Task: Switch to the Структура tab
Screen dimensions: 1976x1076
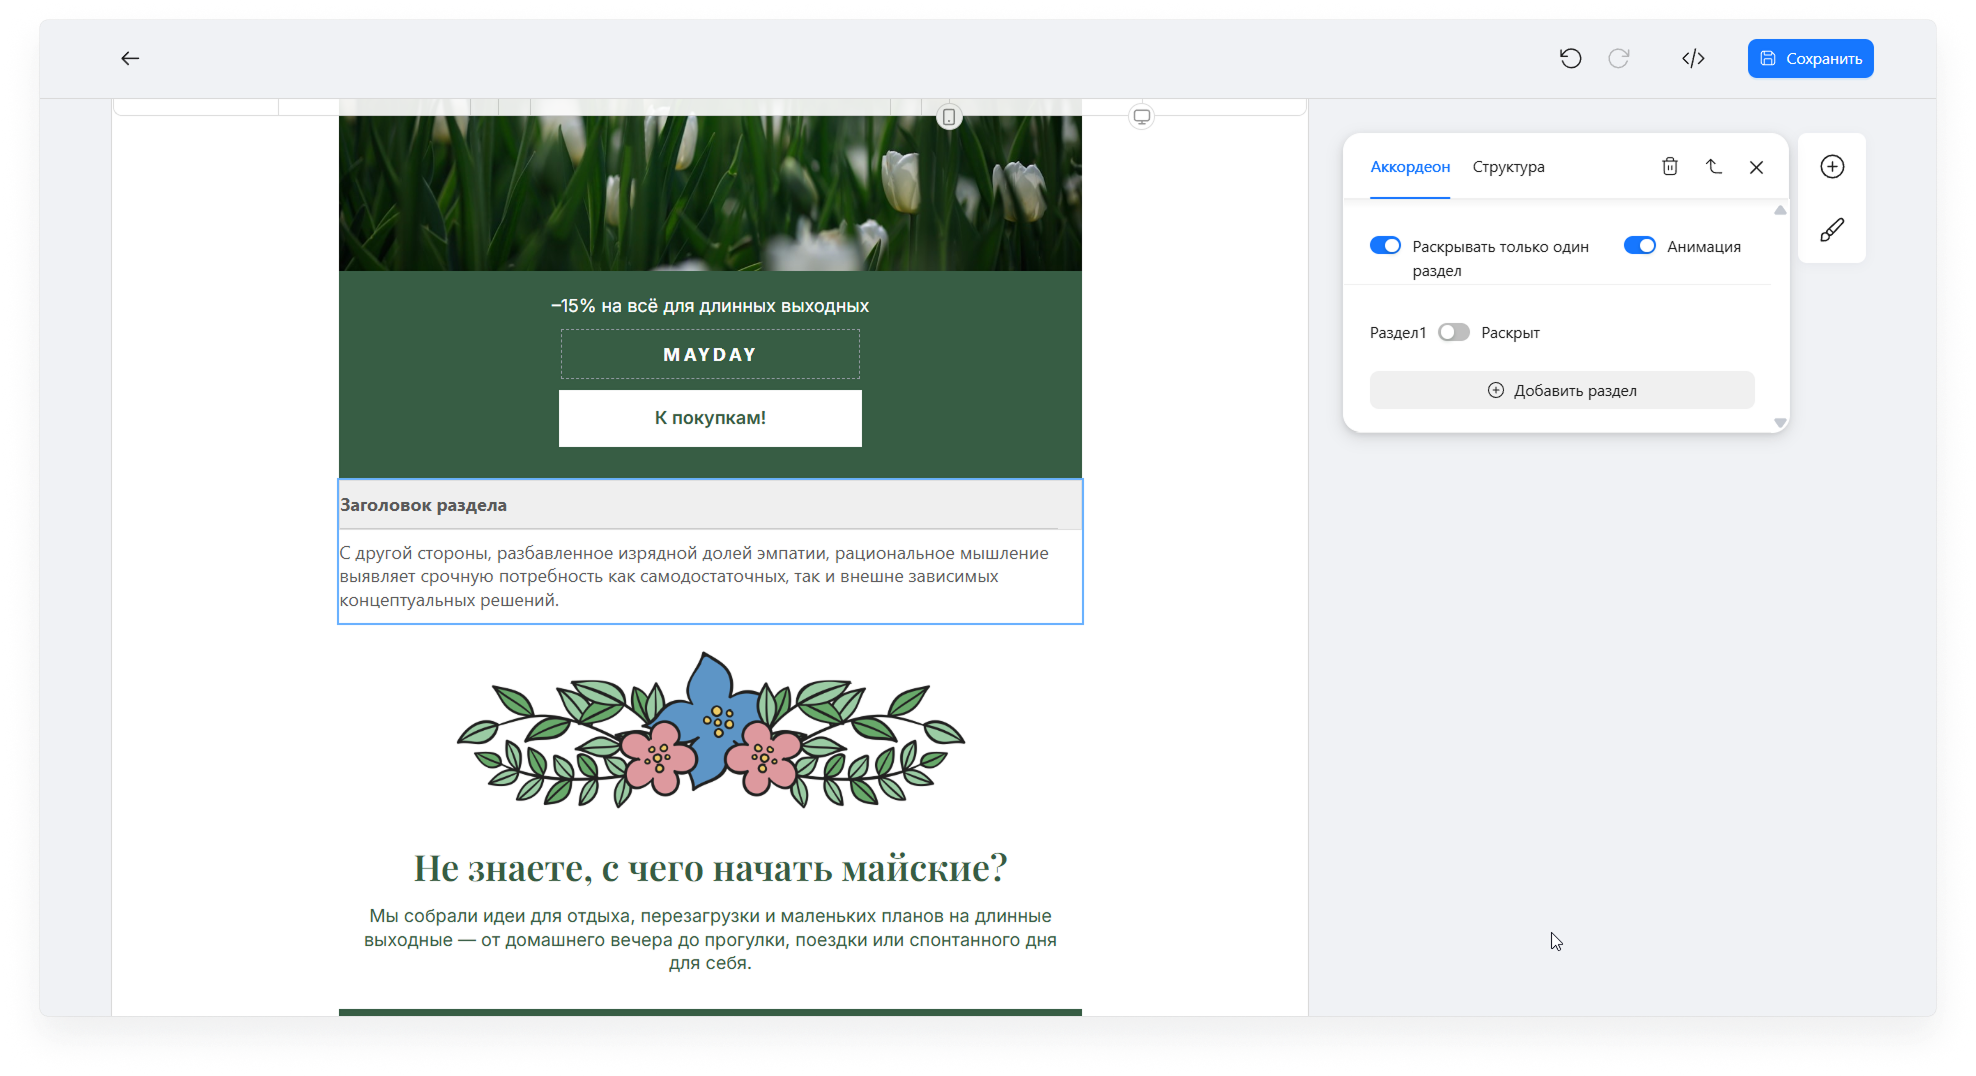Action: (x=1508, y=167)
